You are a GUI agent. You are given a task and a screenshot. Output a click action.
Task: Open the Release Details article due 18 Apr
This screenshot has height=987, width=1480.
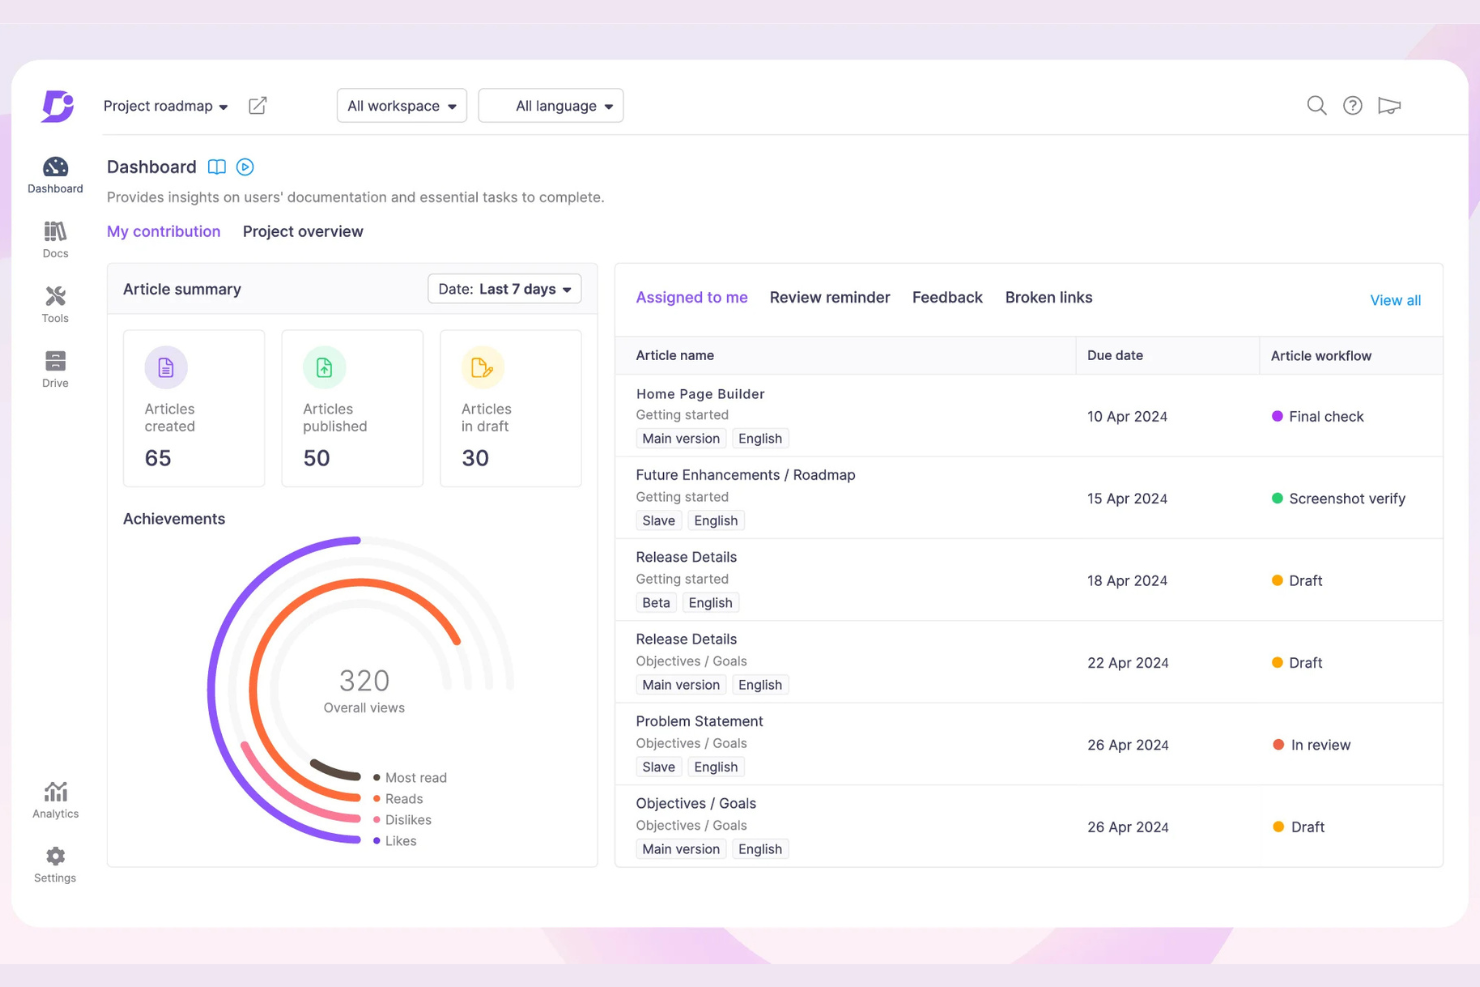tap(686, 557)
